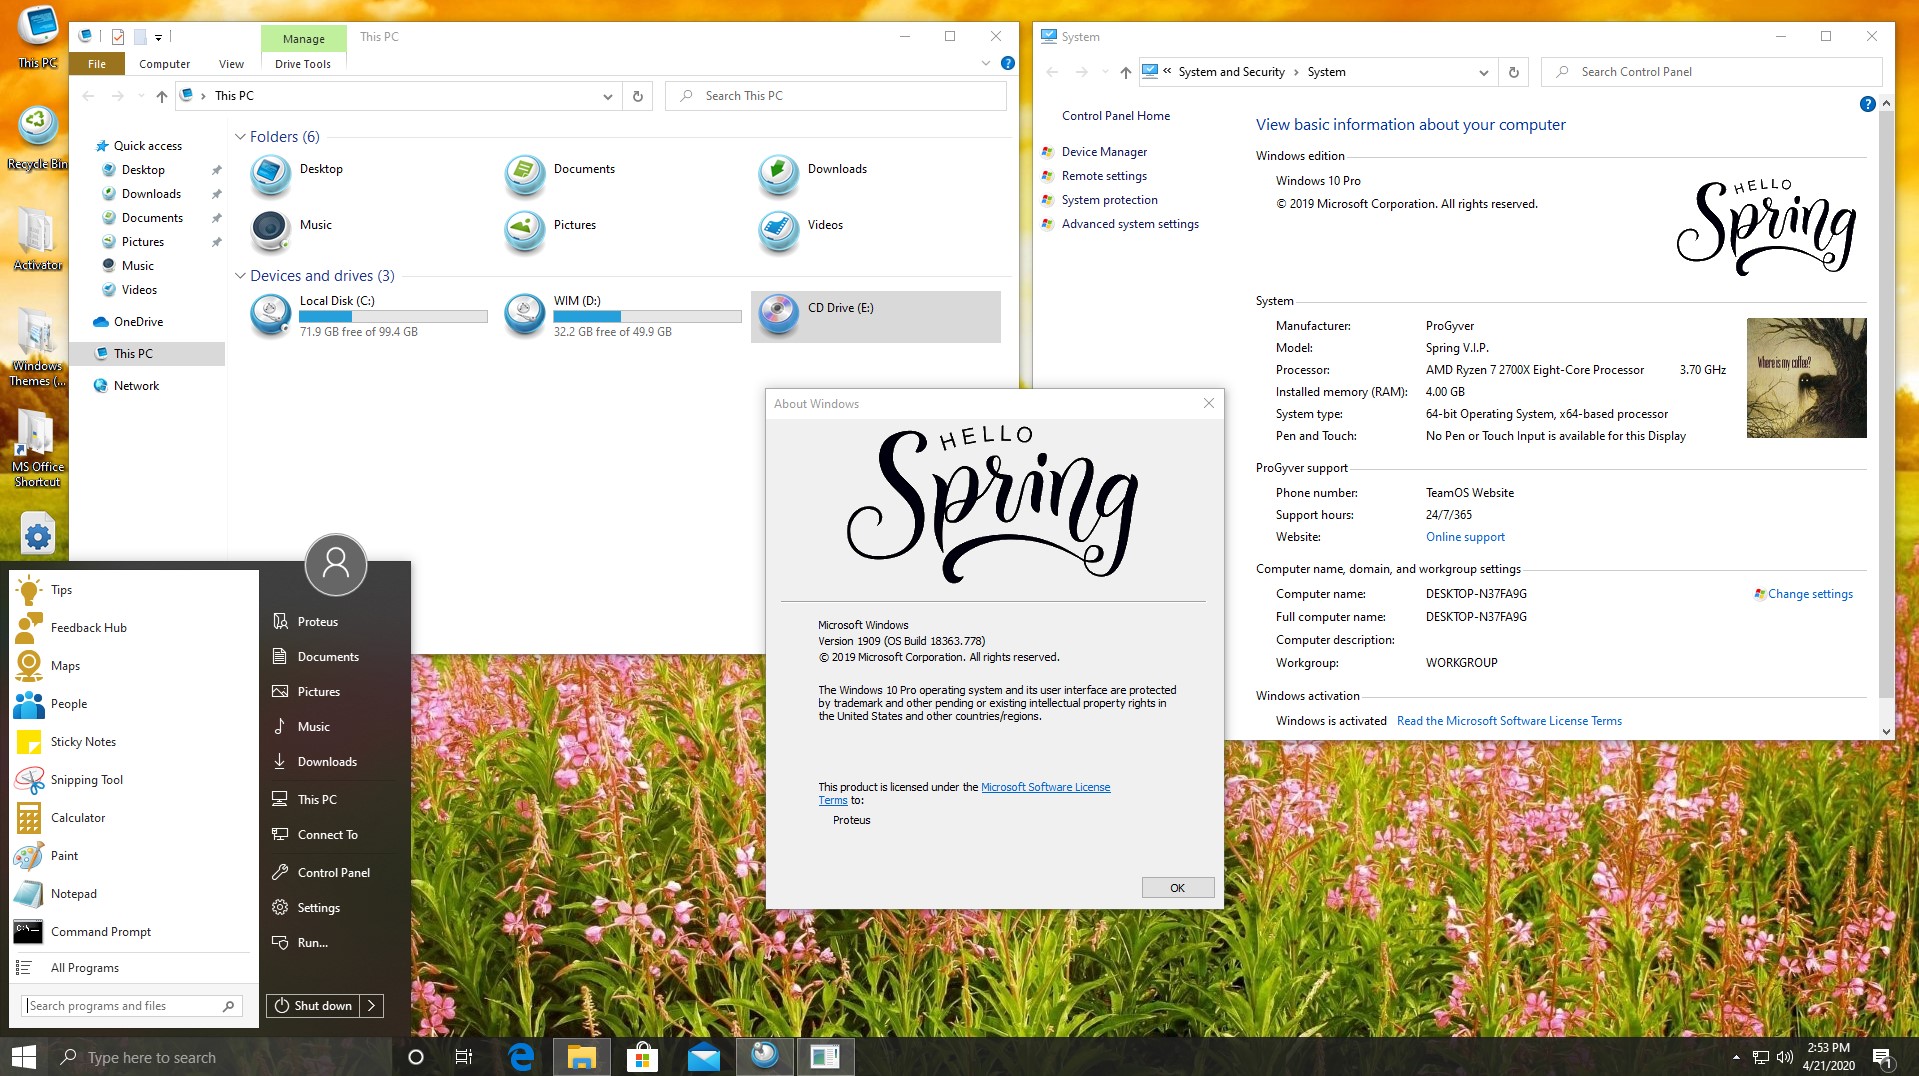Open the Mail app from taskbar
Viewport: 1919px width, 1076px height.
(703, 1057)
